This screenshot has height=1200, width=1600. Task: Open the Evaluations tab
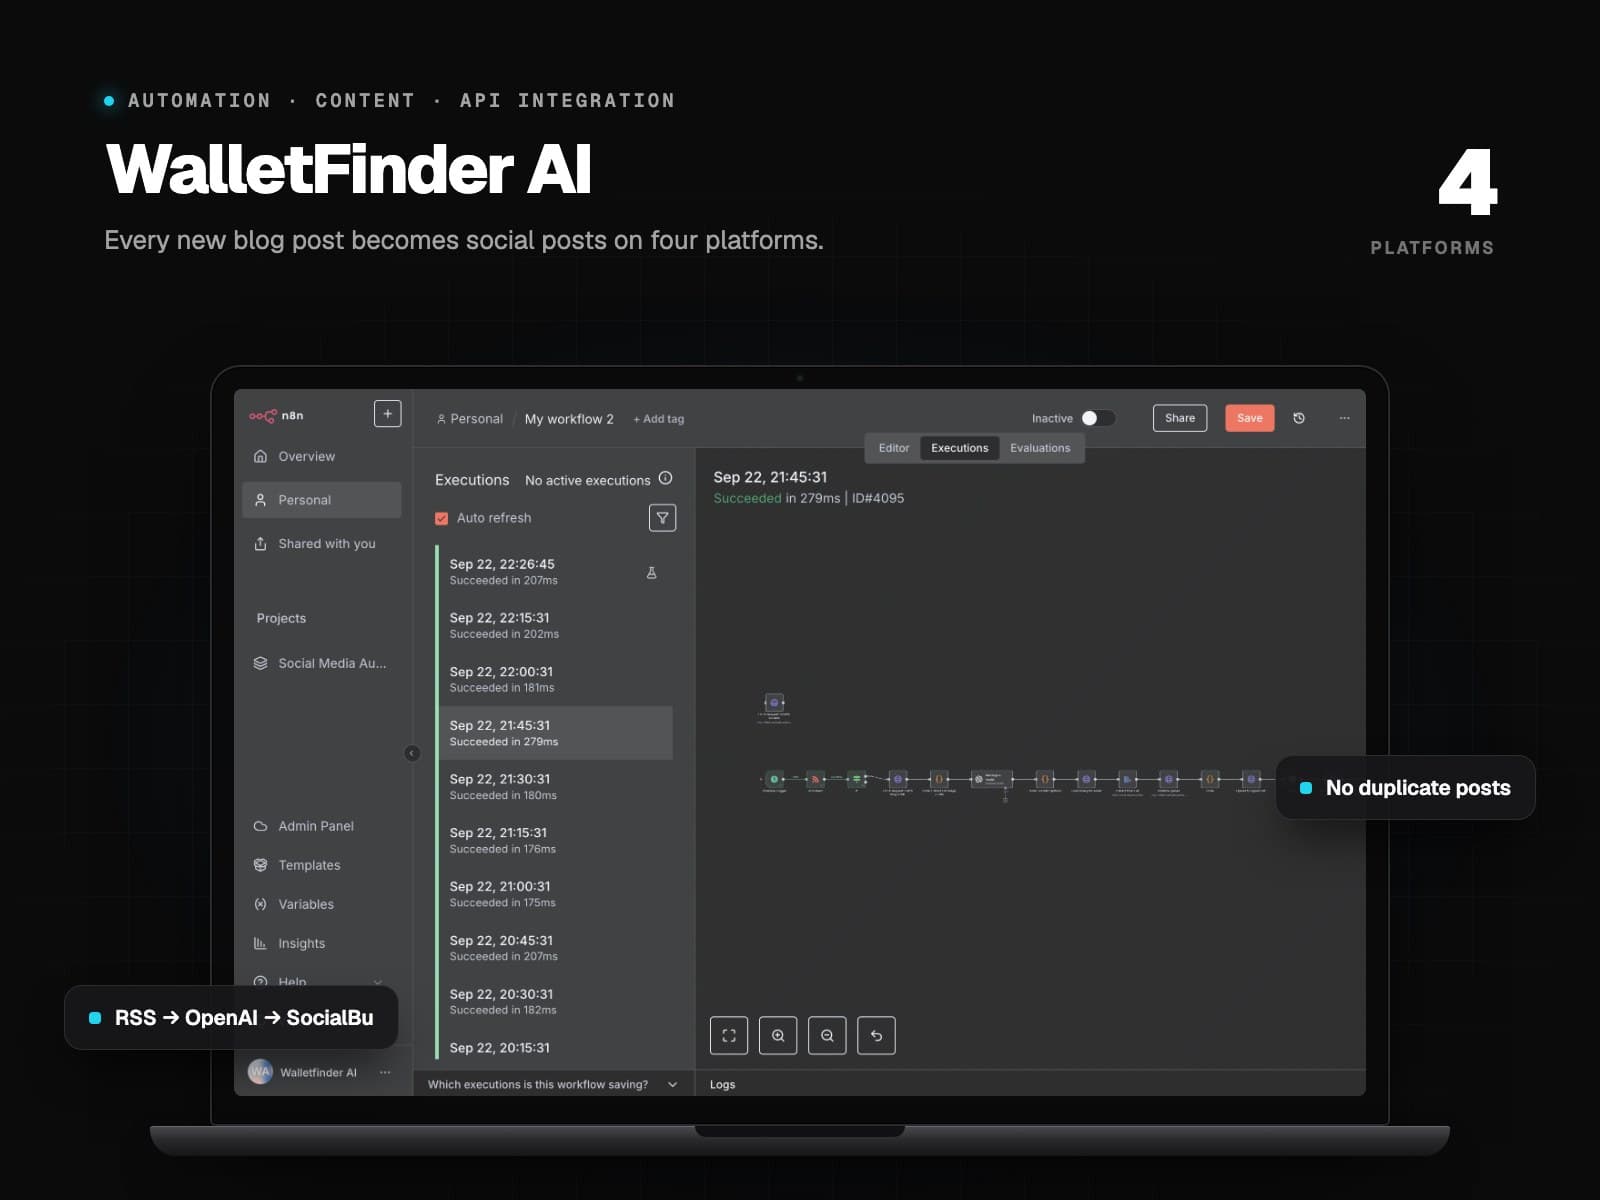point(1040,448)
